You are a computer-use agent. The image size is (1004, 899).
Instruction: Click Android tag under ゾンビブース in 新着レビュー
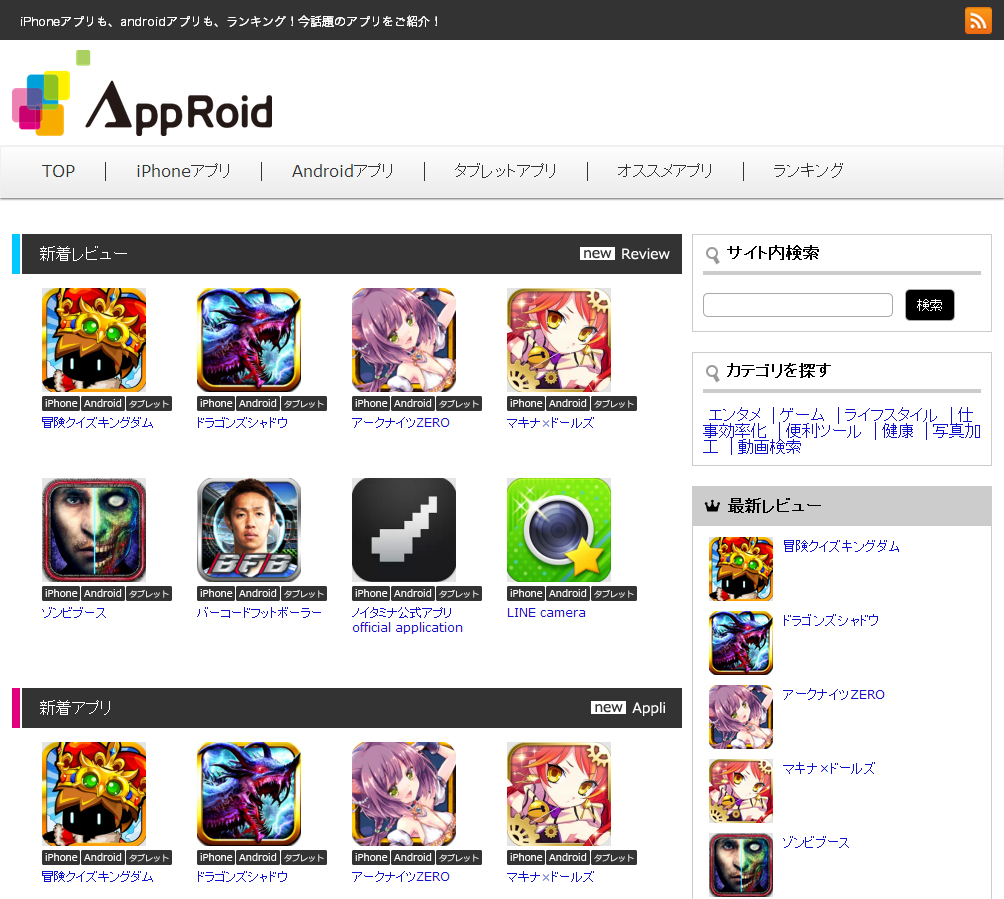pyautogui.click(x=102, y=594)
